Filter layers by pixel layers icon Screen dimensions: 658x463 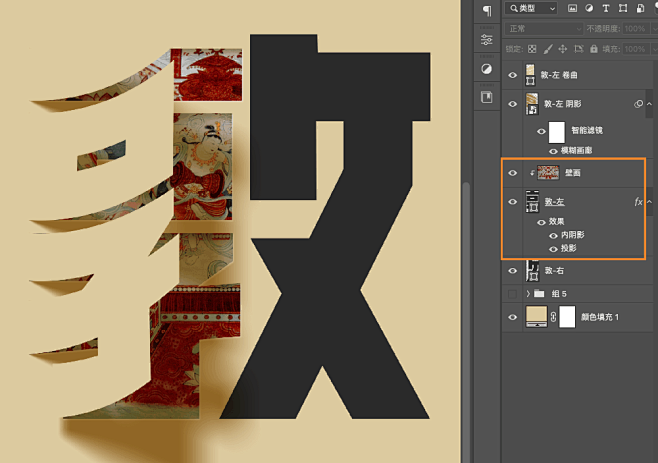coord(572,8)
